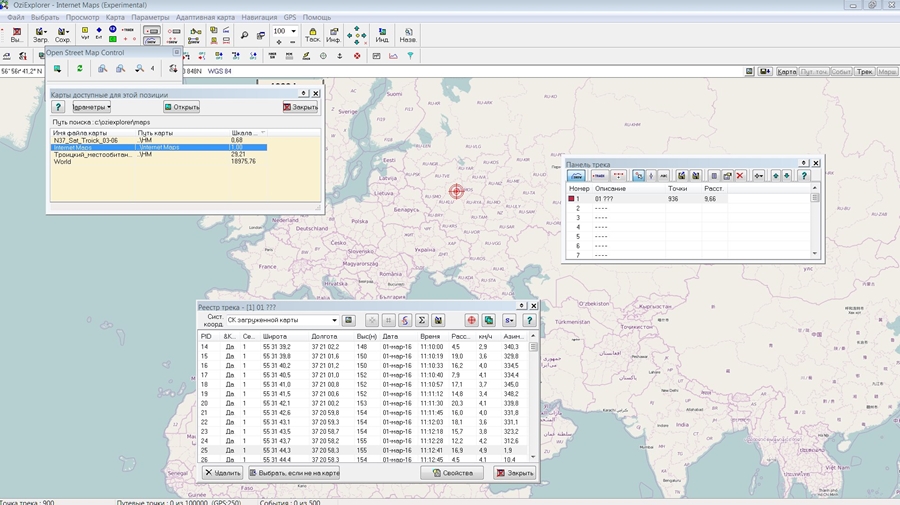The height and width of the screenshot is (505, 900).
Task: Click the Инд. index map toolbar button
Action: click(x=382, y=35)
